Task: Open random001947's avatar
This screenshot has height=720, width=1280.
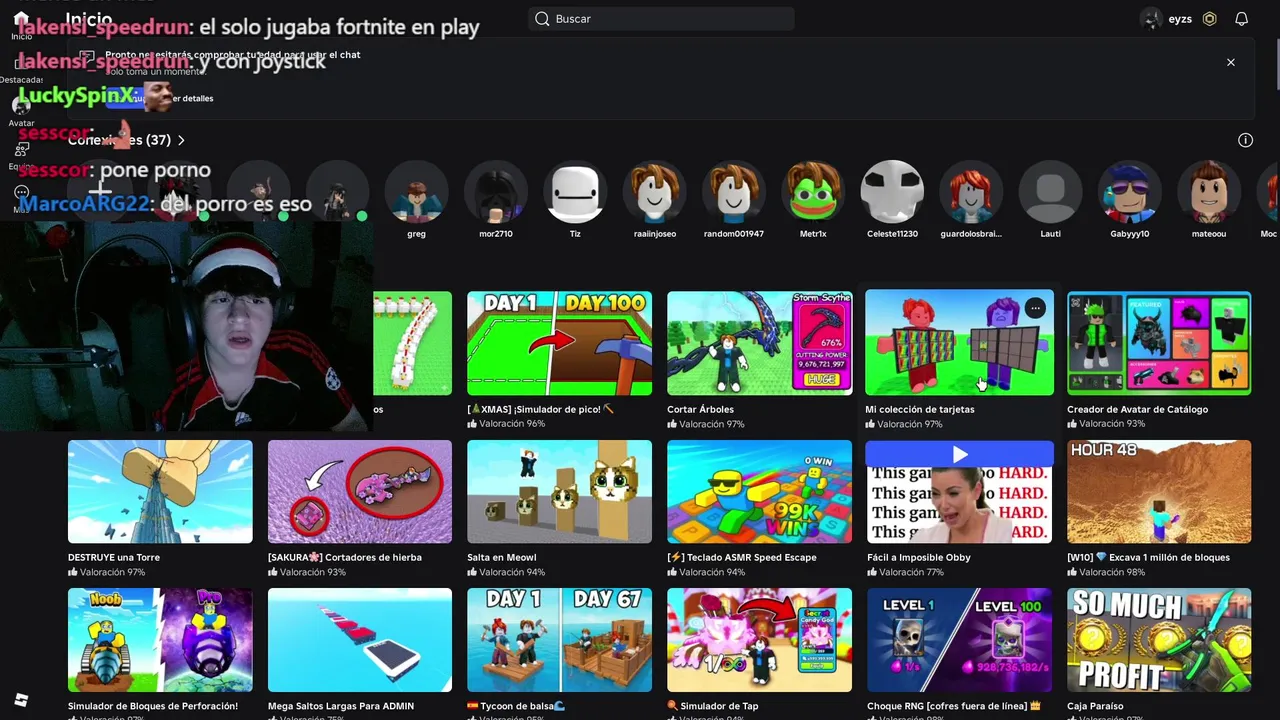Action: click(733, 192)
